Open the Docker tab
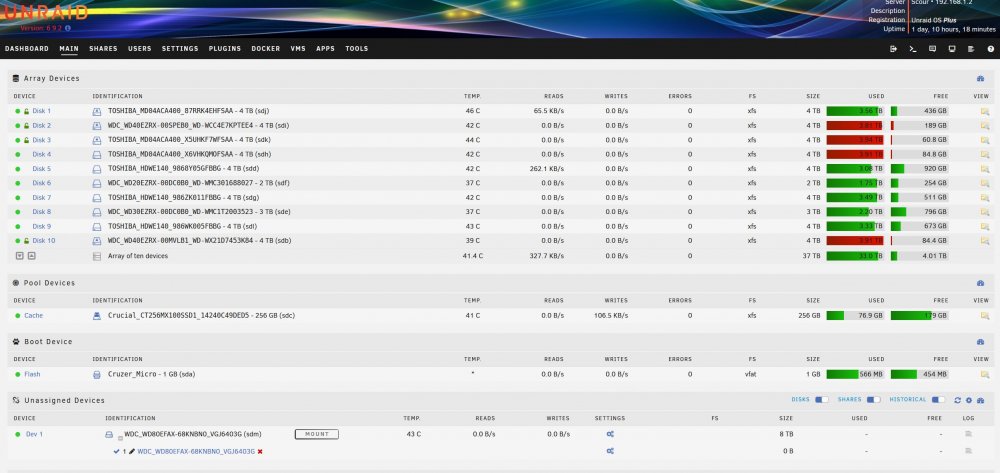The width and height of the screenshot is (1000, 473). pos(265,48)
